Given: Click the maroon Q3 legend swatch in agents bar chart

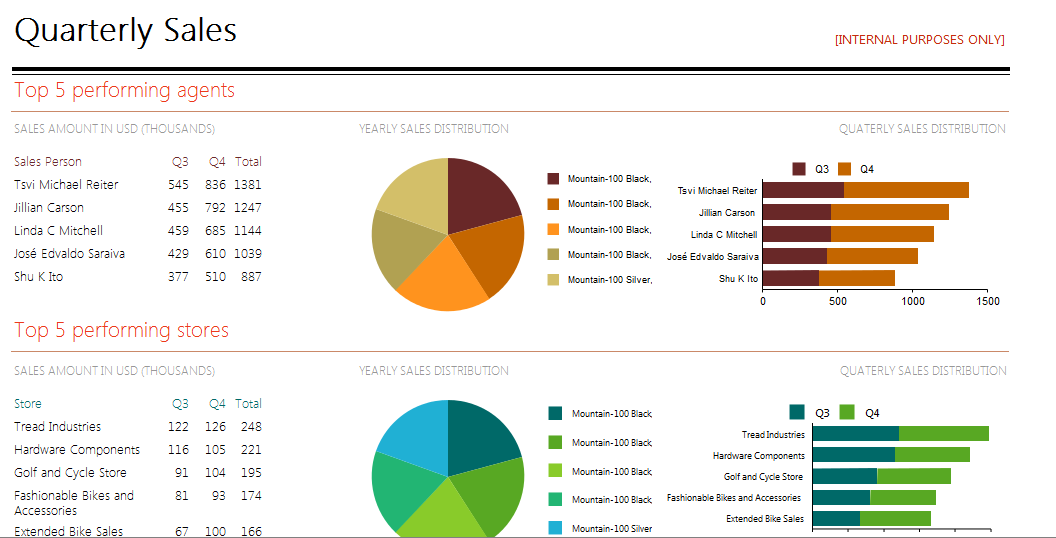Looking at the screenshot, I should [x=799, y=169].
